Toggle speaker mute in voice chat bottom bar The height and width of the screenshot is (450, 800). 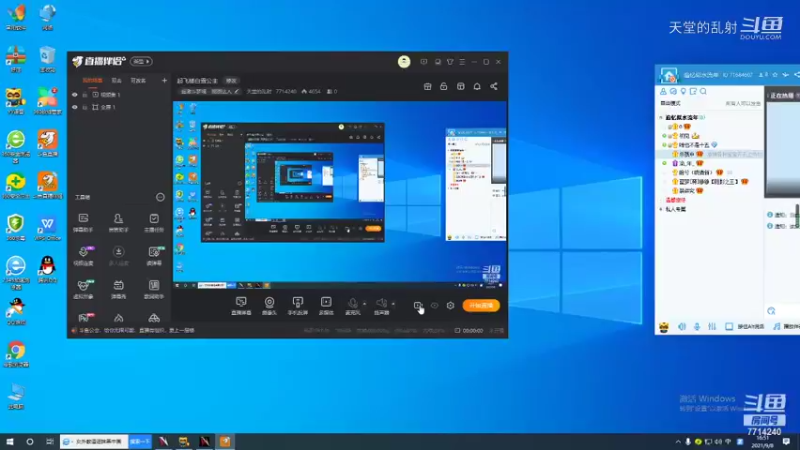point(682,327)
